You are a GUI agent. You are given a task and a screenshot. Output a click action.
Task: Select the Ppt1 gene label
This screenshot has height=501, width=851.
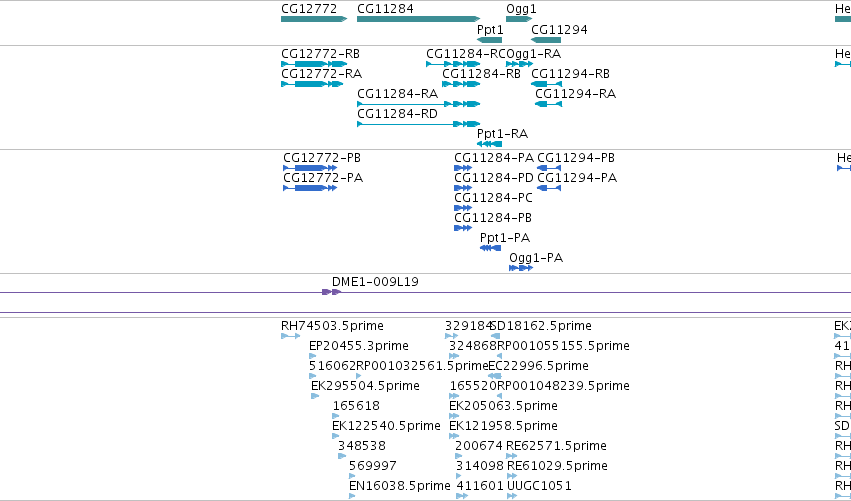[490, 29]
